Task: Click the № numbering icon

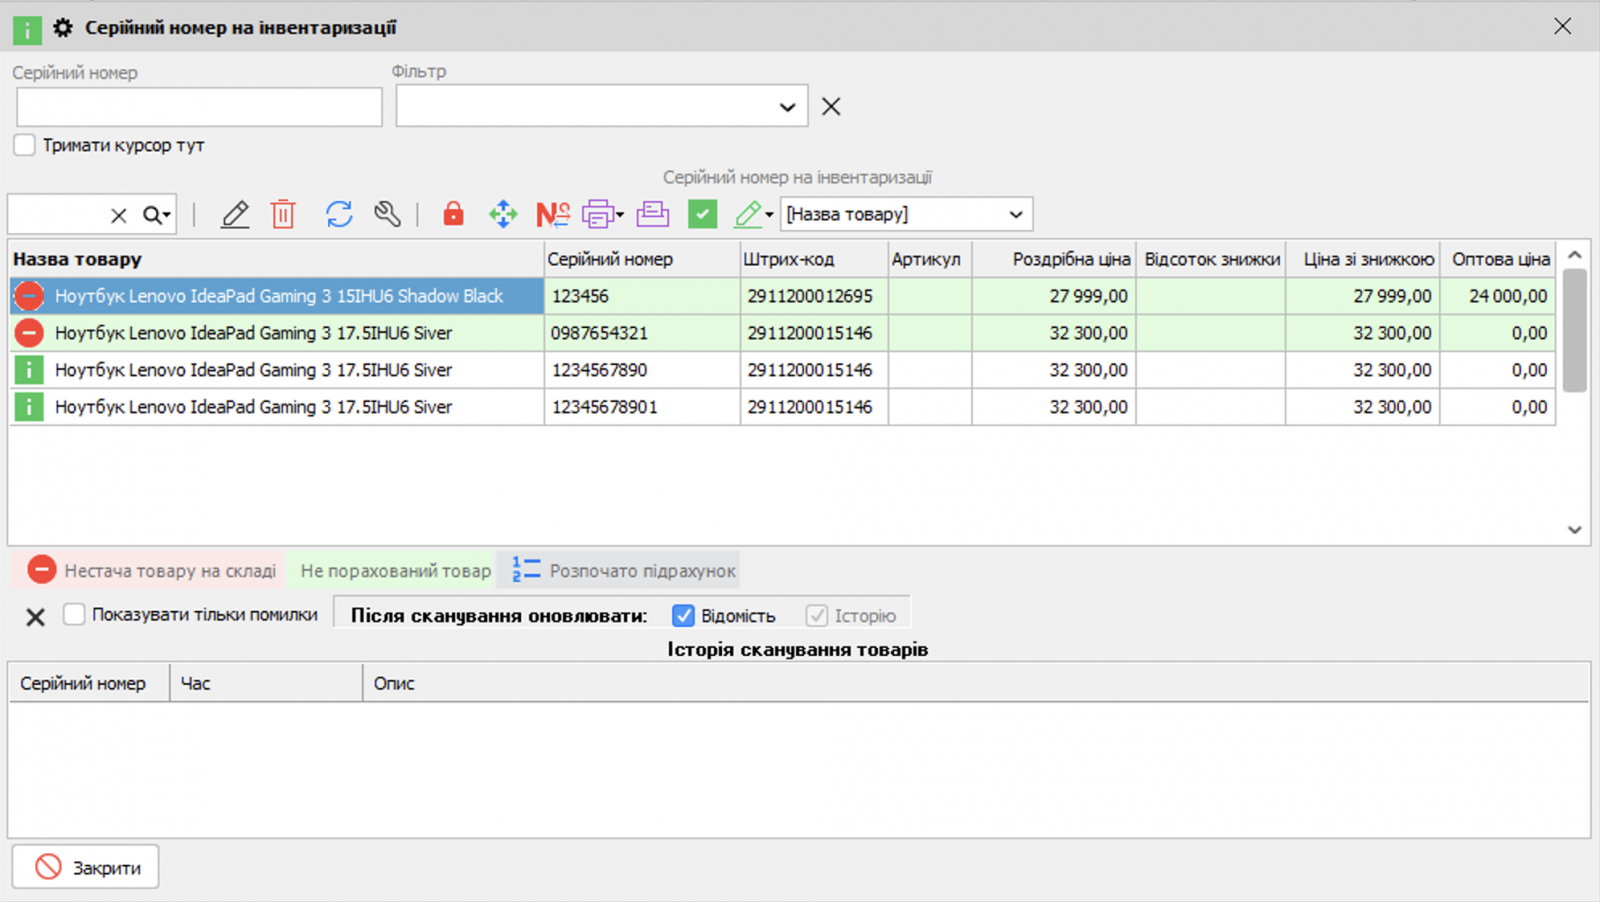Action: point(551,213)
